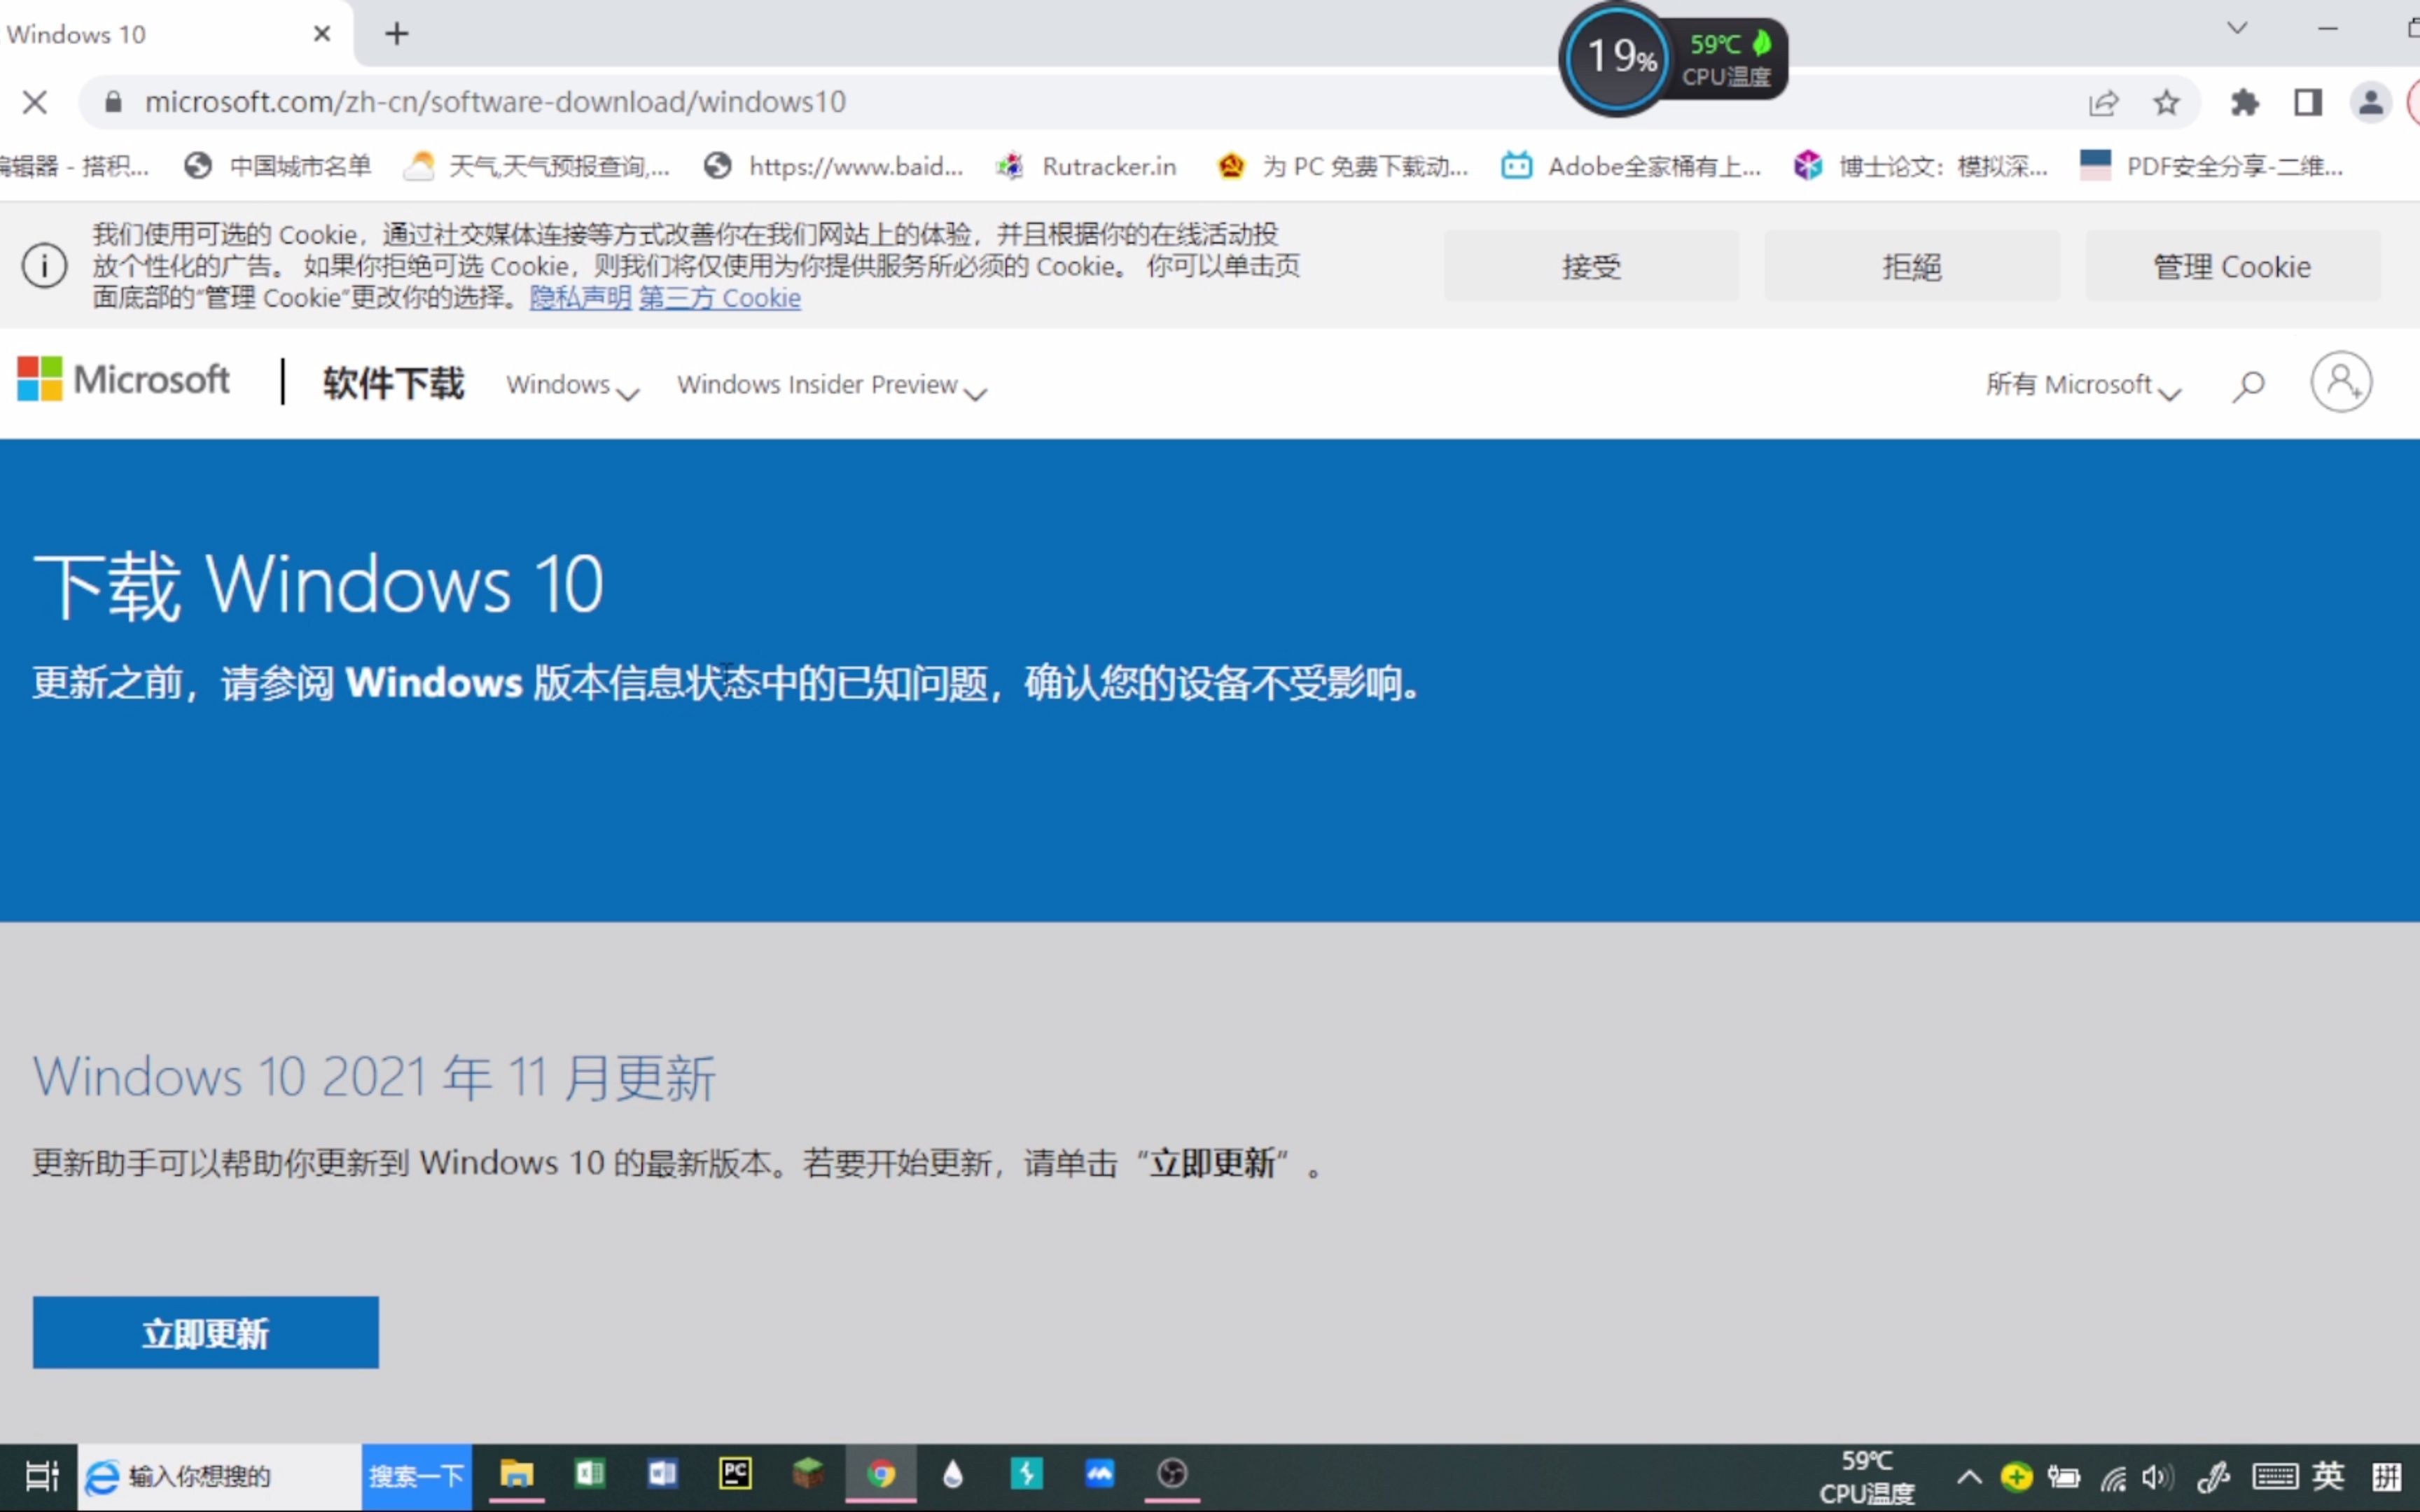Expand the 所有 Microsoft menu

[2083, 385]
